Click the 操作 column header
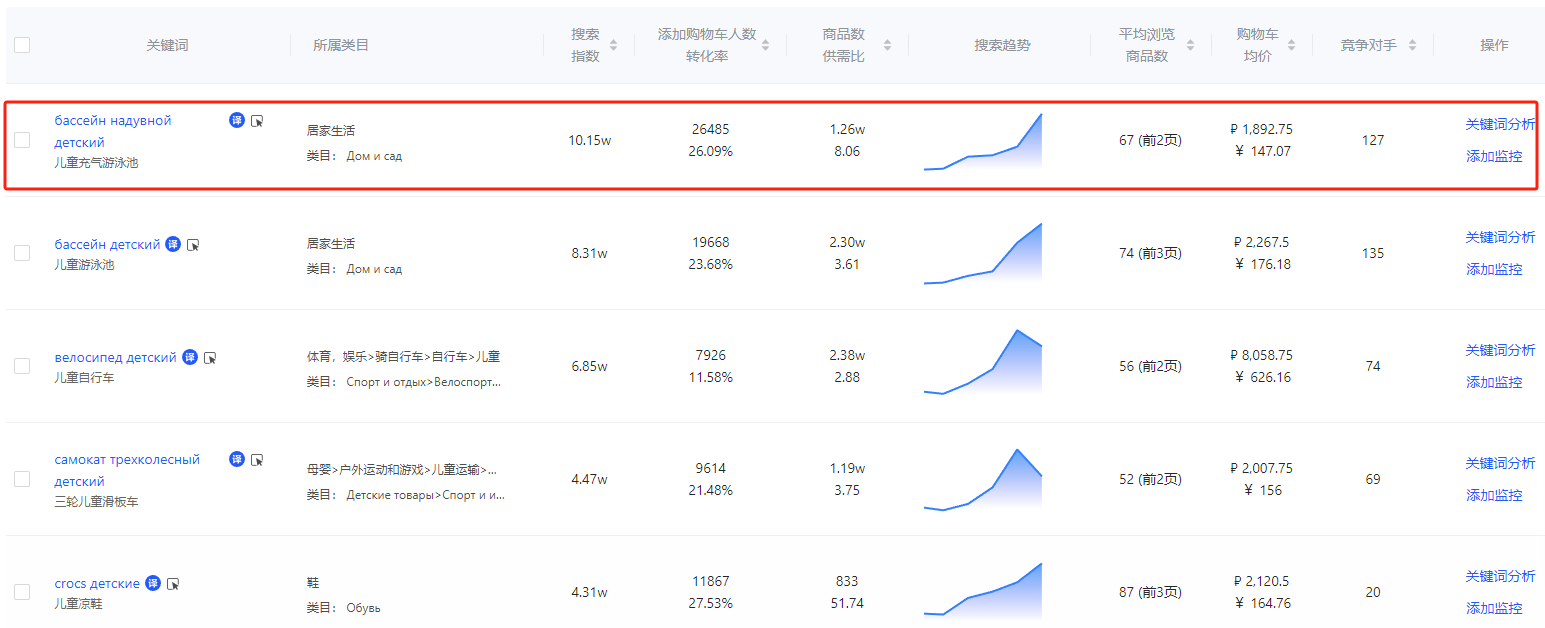The height and width of the screenshot is (628, 1545). click(x=1494, y=45)
